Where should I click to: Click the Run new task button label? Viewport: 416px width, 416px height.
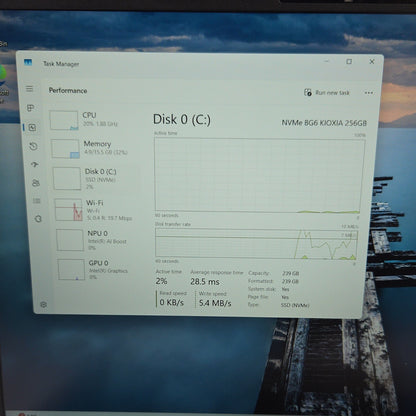[x=332, y=93]
